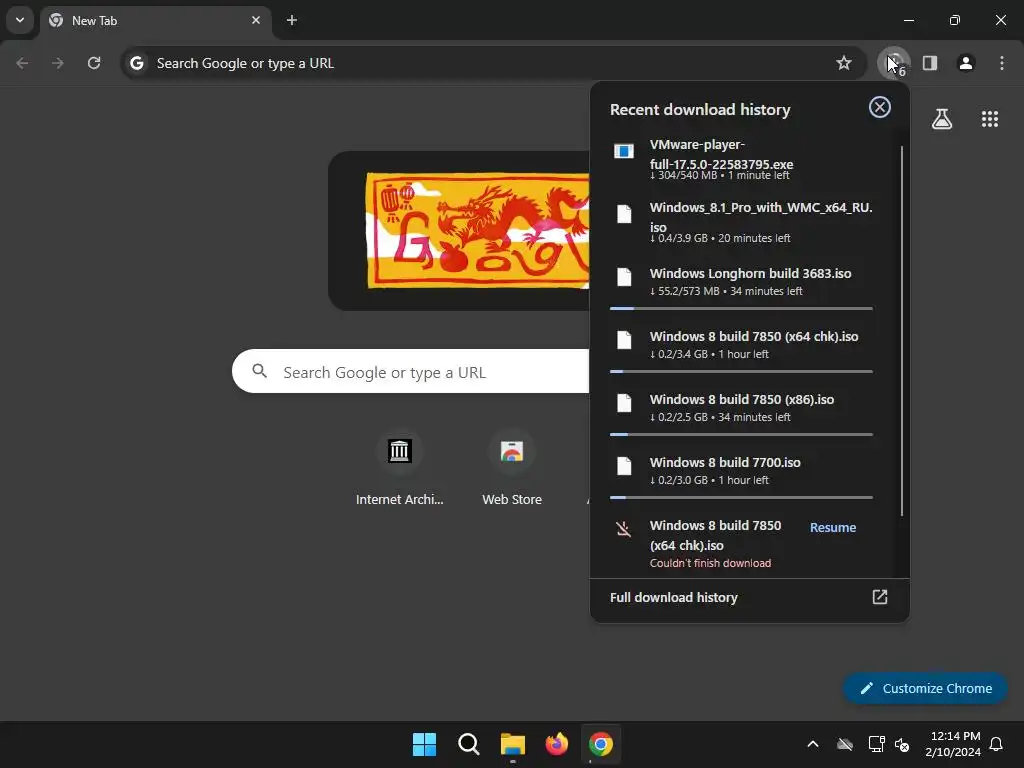Show hidden system tray icons
The width and height of the screenshot is (1024, 768).
pyautogui.click(x=813, y=744)
